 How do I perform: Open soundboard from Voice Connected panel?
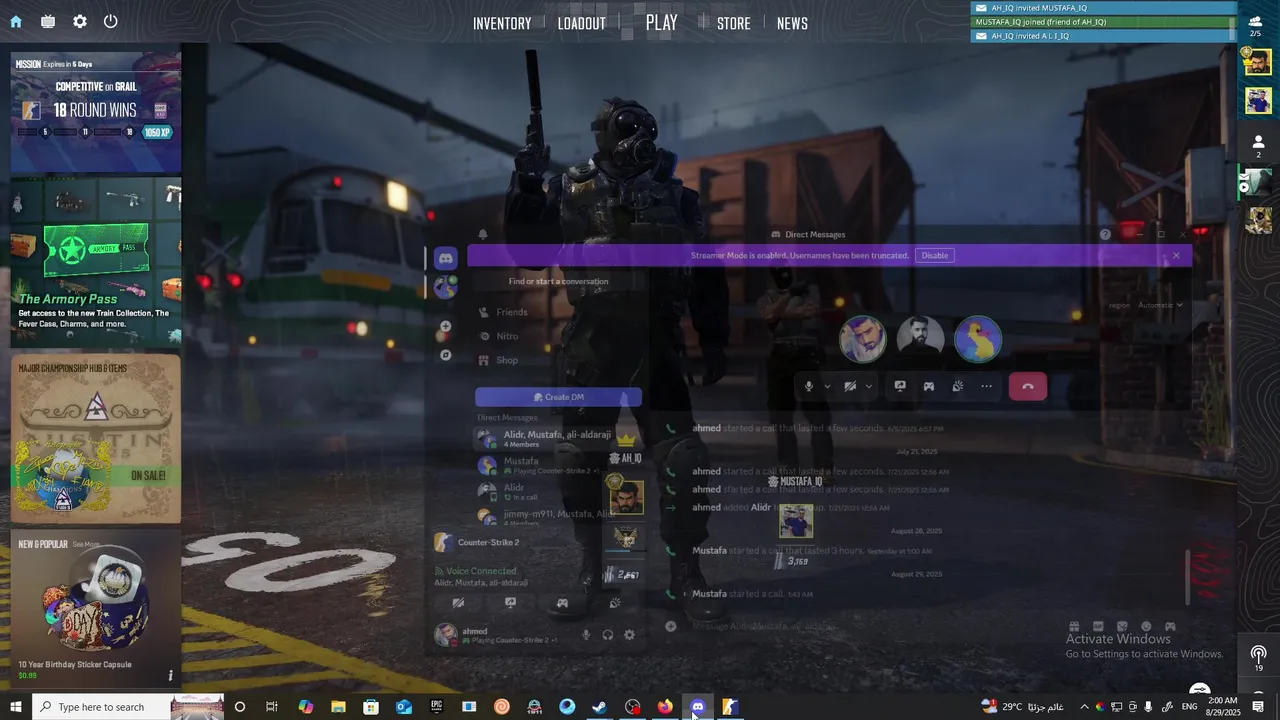(615, 603)
